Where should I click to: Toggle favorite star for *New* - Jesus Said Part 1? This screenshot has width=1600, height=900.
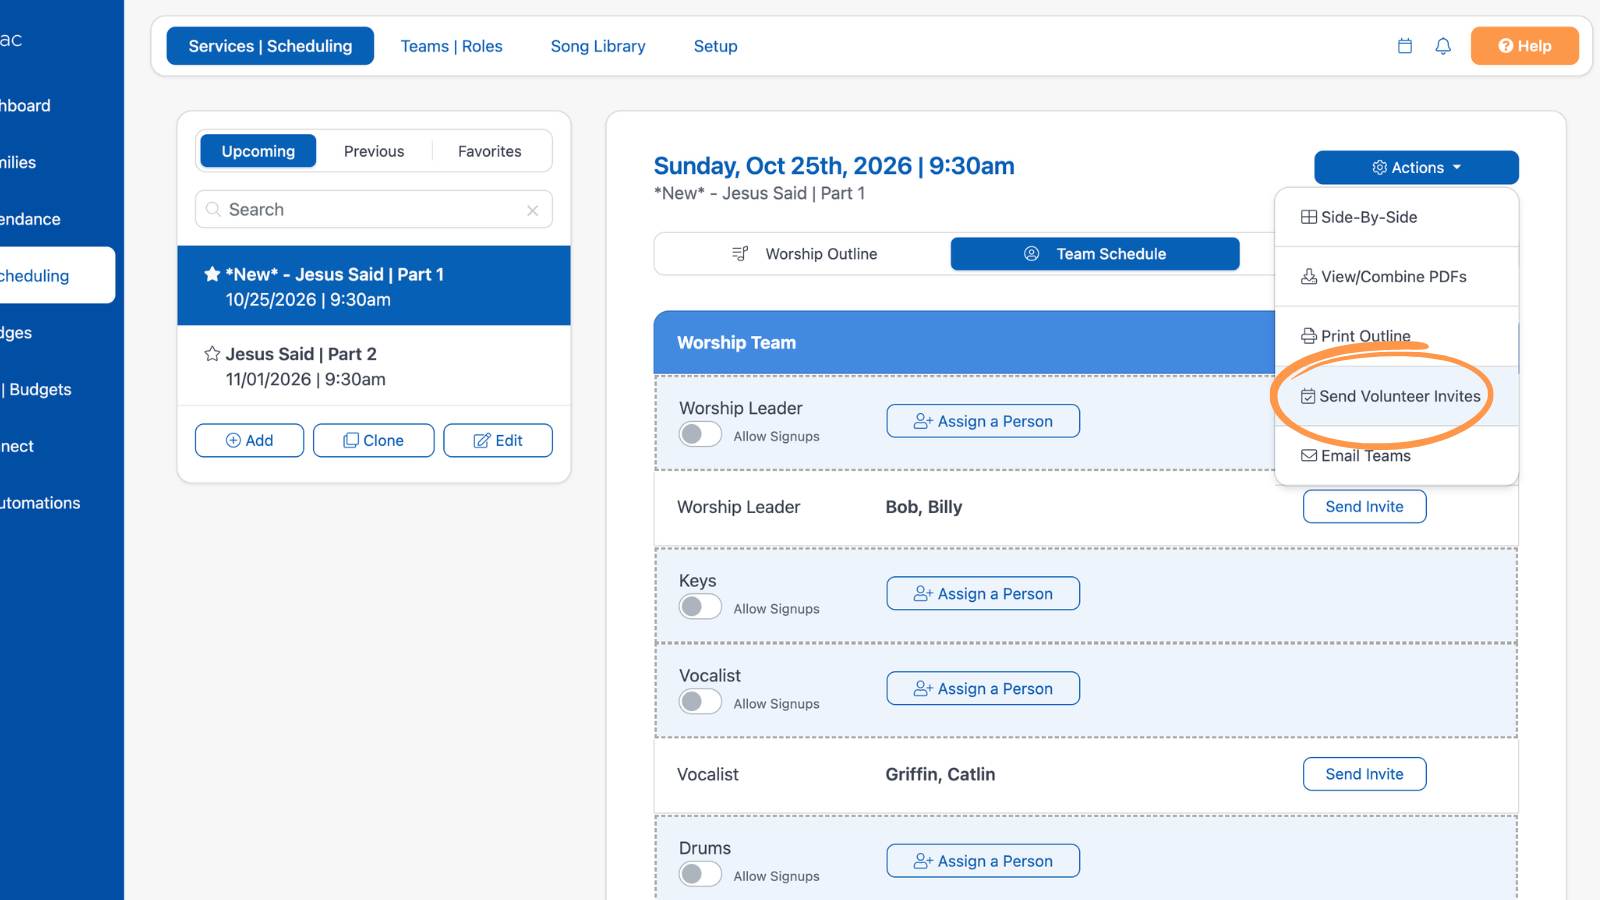212,274
